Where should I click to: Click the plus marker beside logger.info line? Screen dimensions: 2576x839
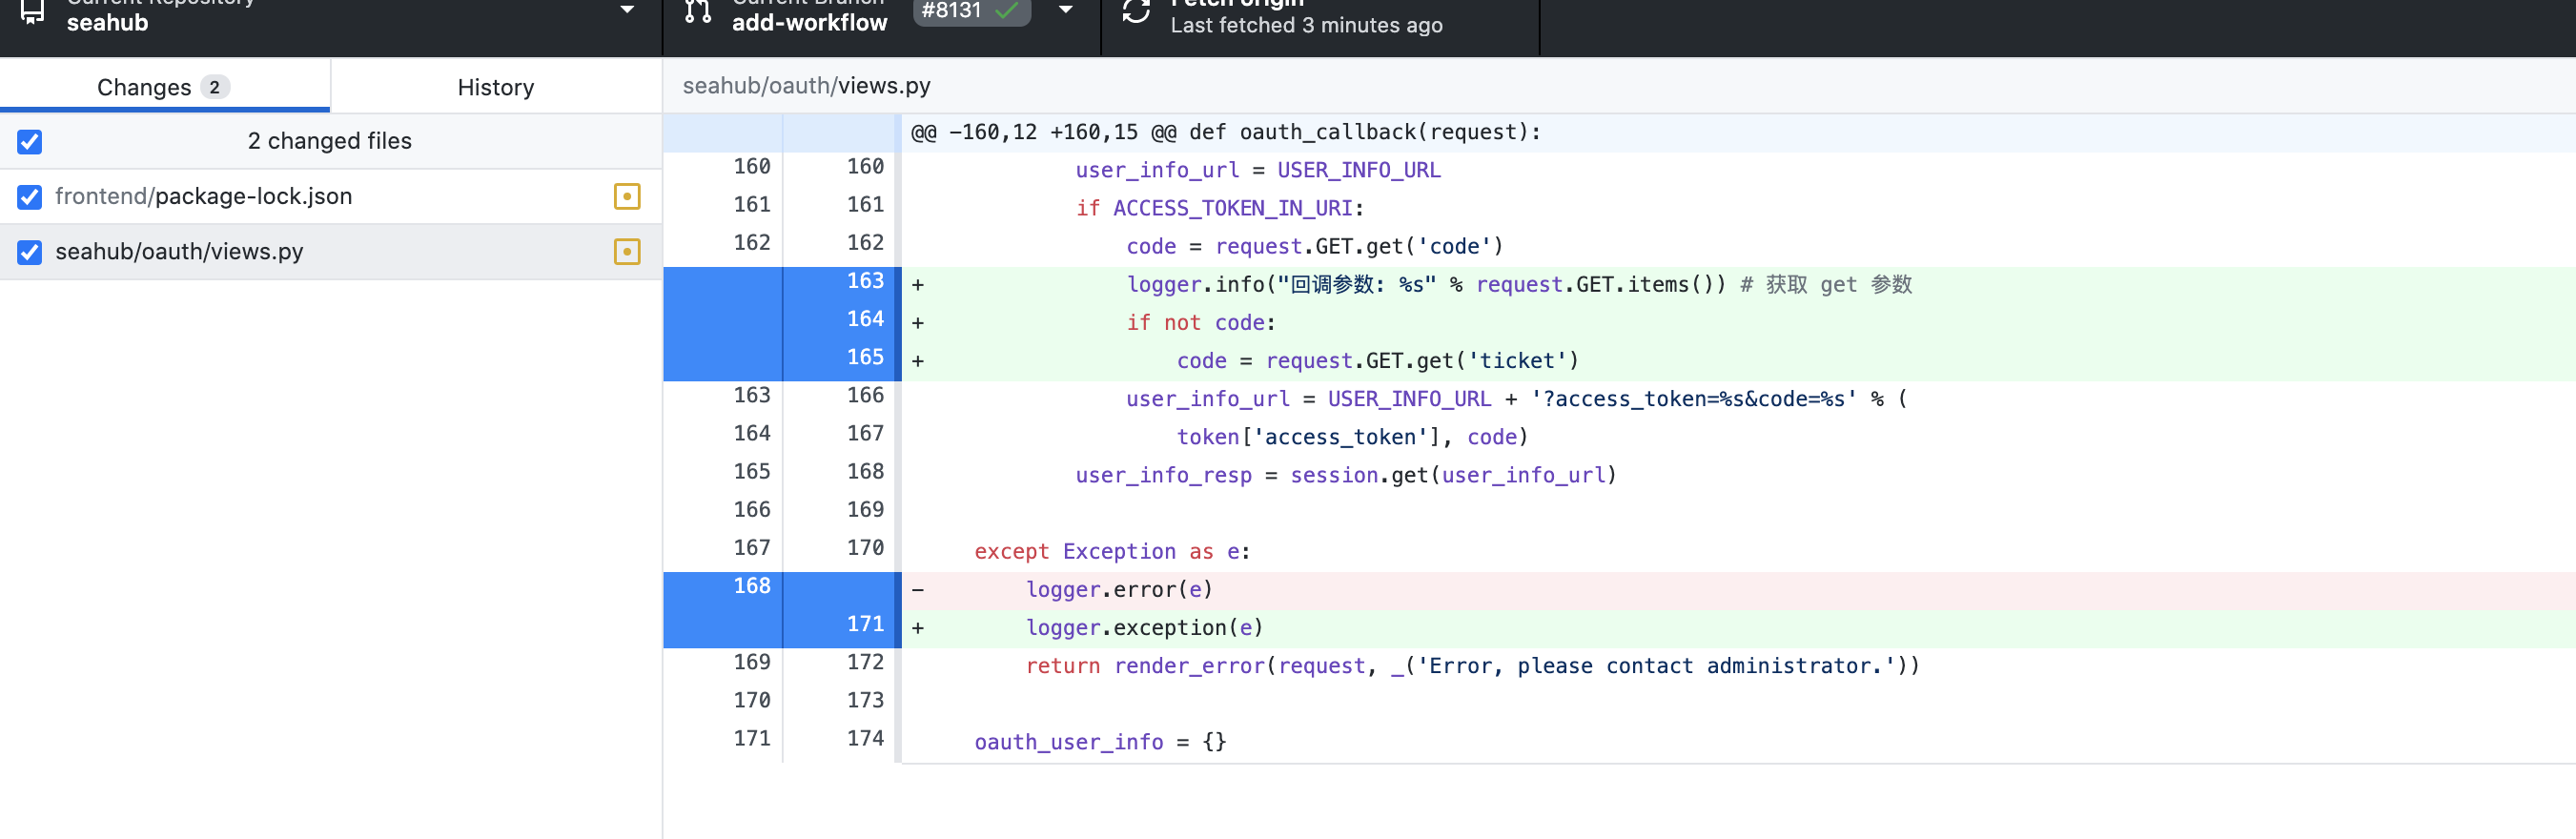[917, 286]
